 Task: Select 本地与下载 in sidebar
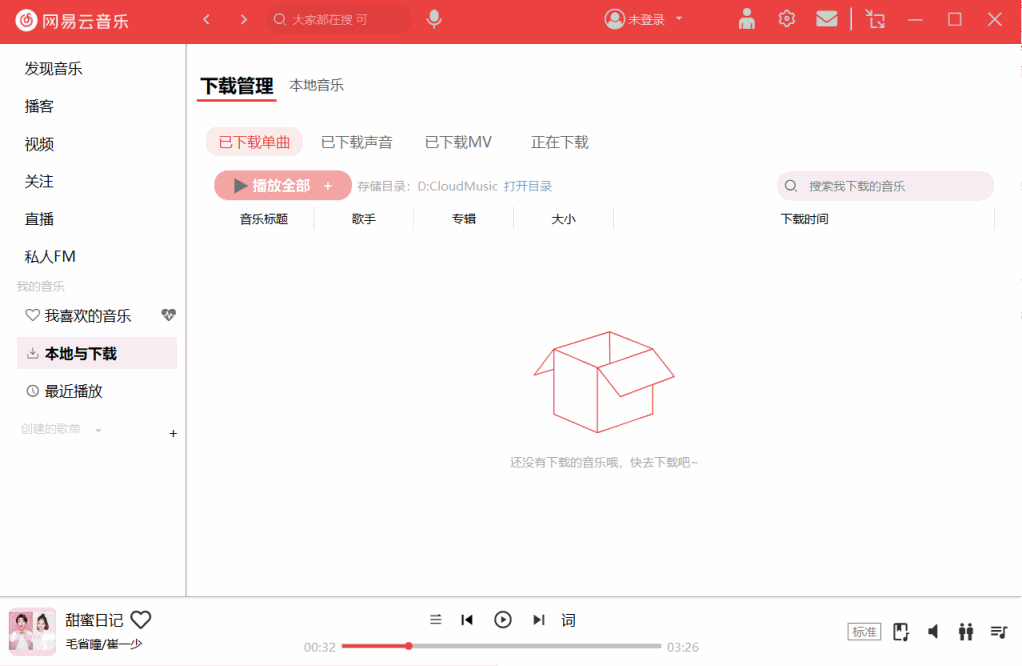(96, 353)
